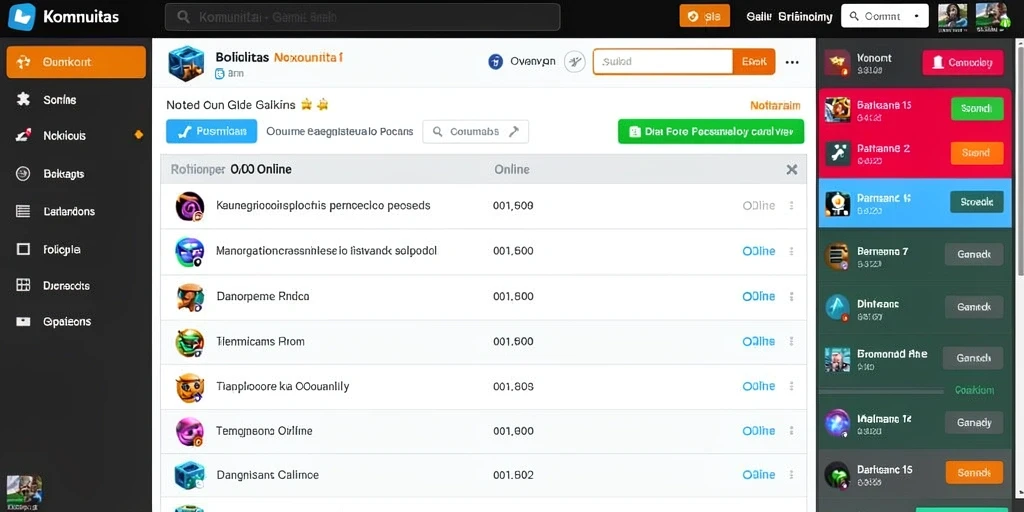Click the blue Komunitas logo icon

tap(22, 17)
